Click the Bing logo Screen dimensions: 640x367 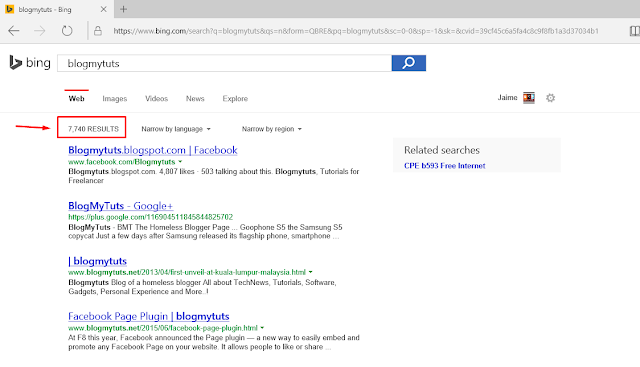[30, 63]
